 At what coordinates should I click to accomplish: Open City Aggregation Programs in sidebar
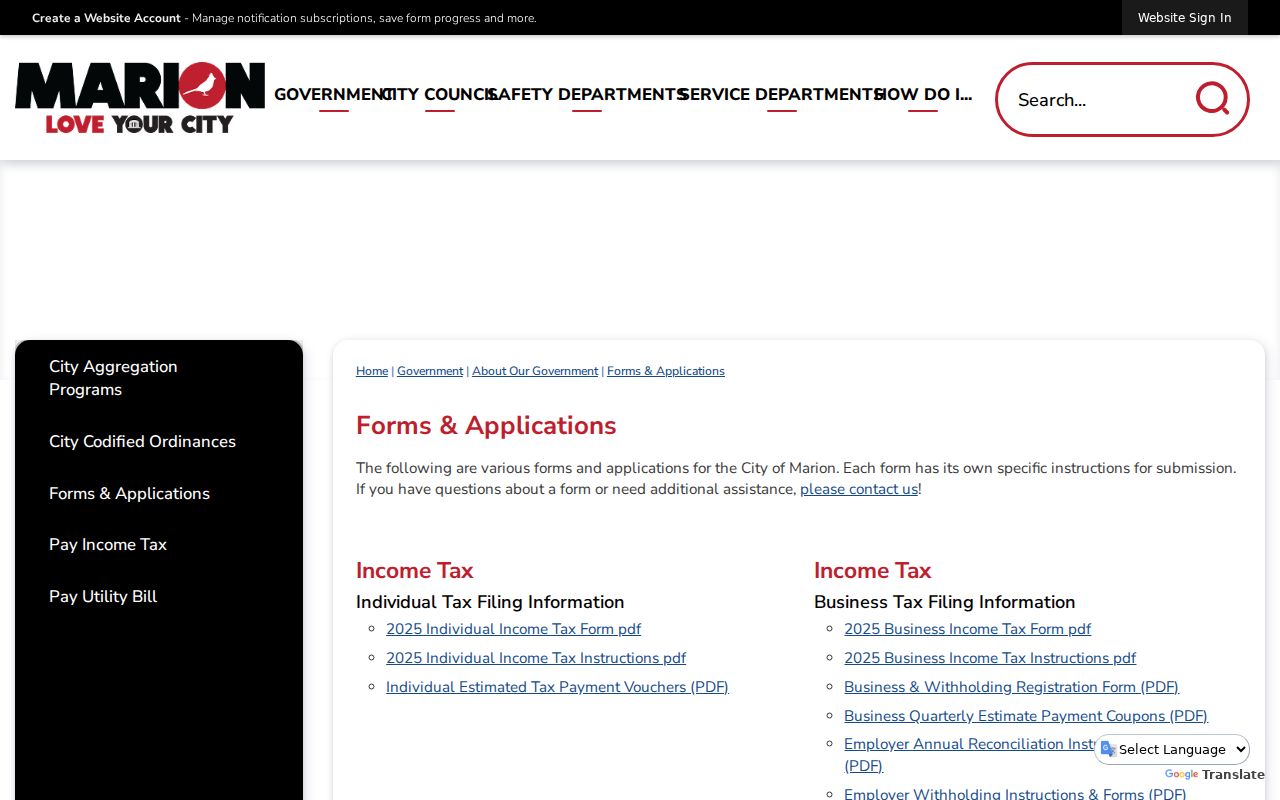click(113, 378)
